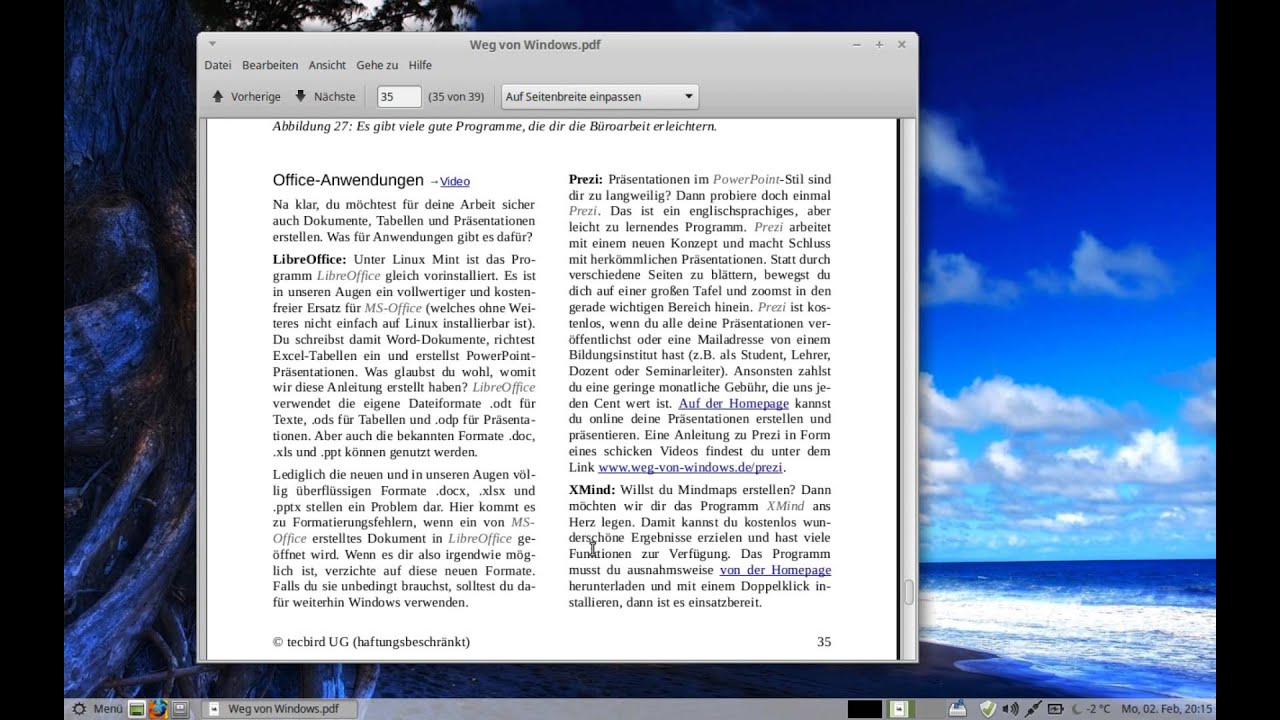Viewport: 1280px width, 720px height.
Task: Open the volume control speaker icon
Action: (1010, 709)
